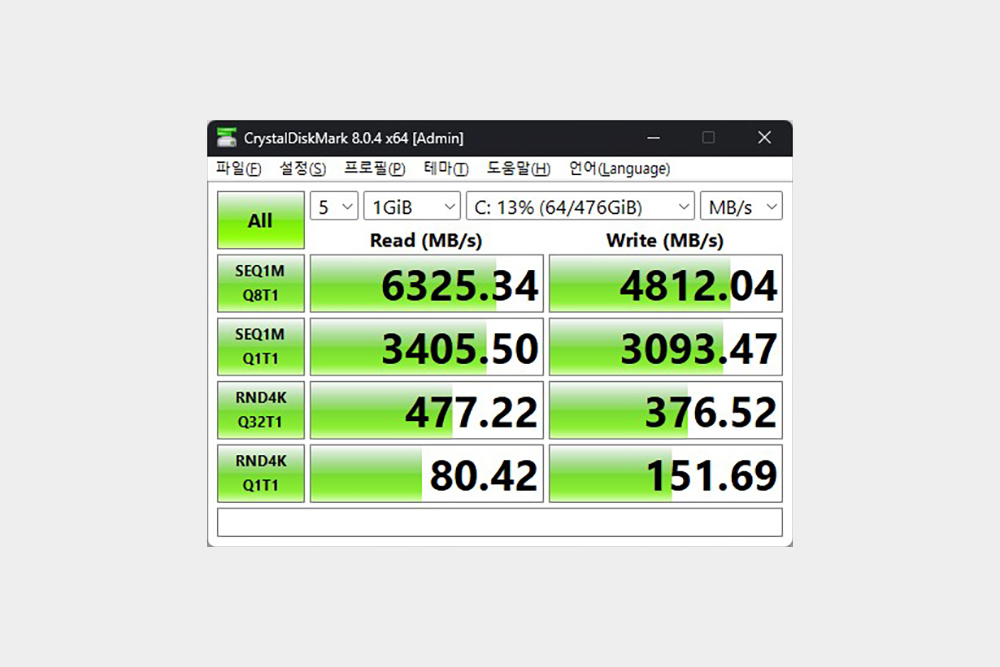The width and height of the screenshot is (1000, 667).
Task: Open the 도움말(H) menu
Action: pyautogui.click(x=518, y=168)
